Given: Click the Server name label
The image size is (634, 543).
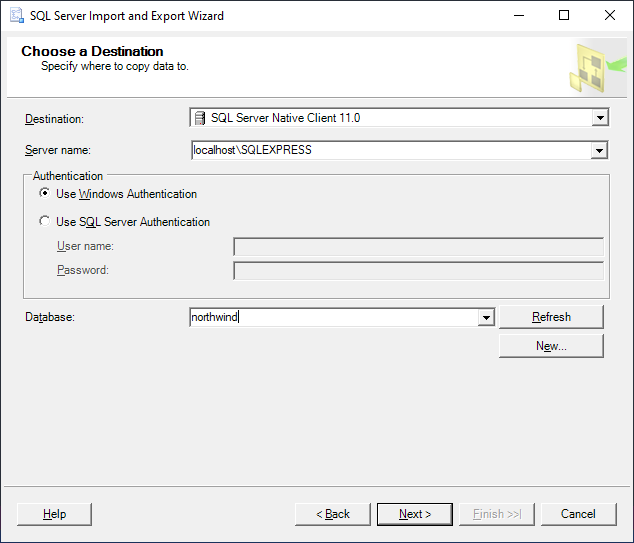Looking at the screenshot, I should coord(58,150).
